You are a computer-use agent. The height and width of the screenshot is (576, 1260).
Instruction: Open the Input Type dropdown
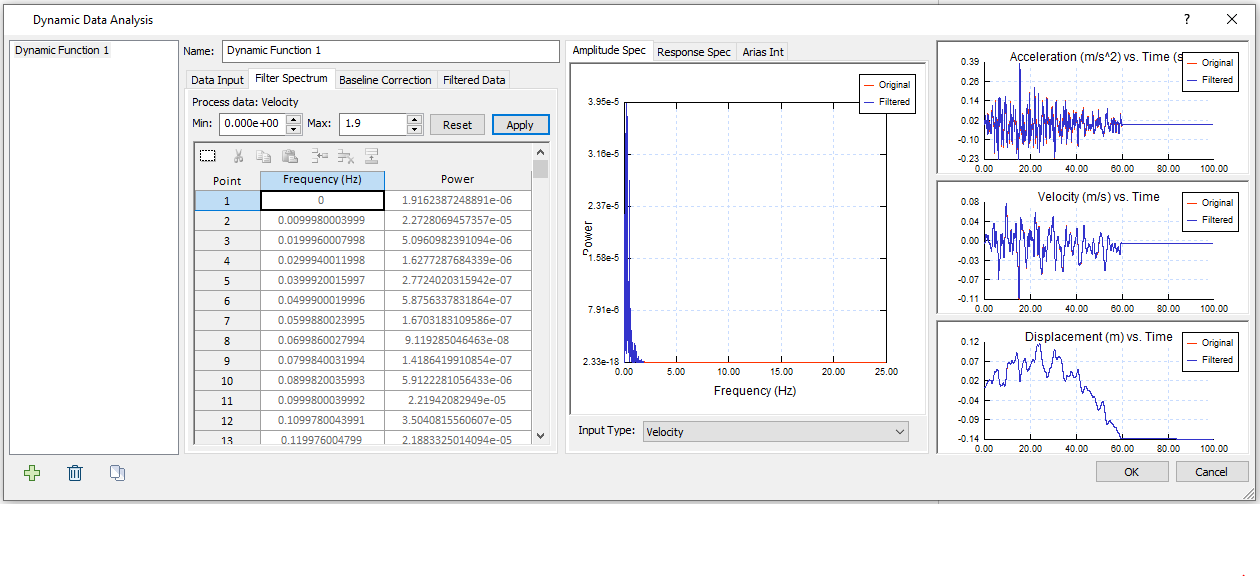775,432
